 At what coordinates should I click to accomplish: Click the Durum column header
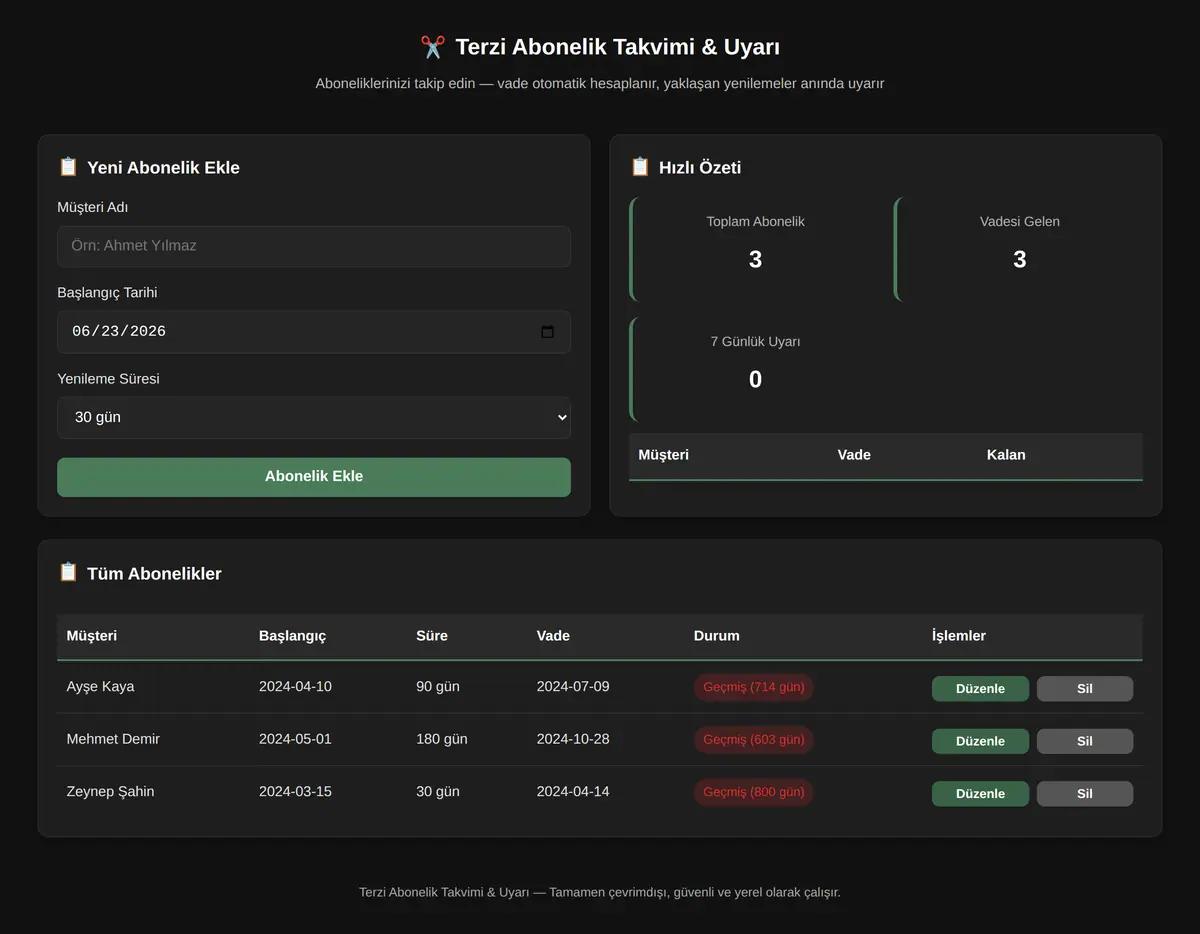717,636
